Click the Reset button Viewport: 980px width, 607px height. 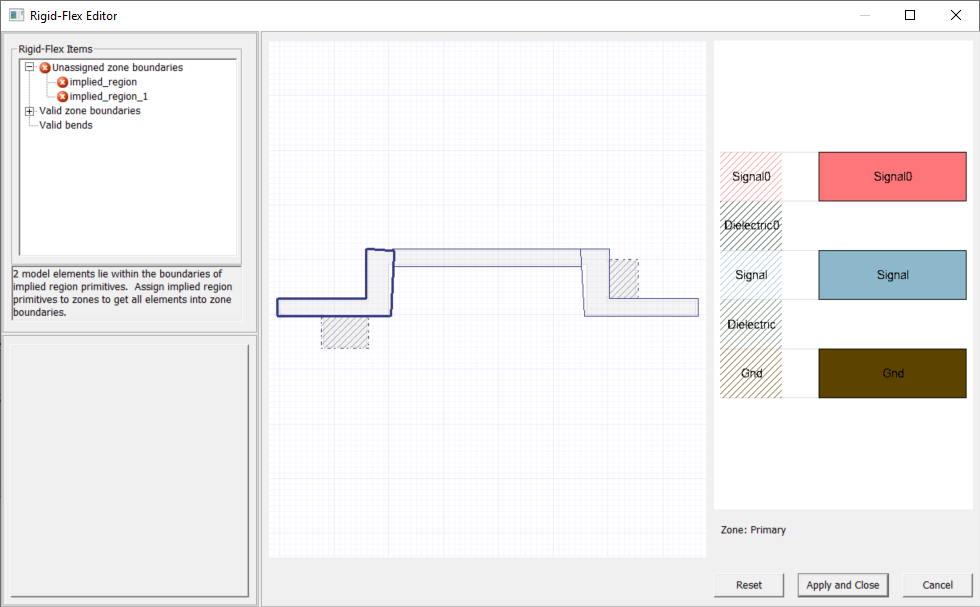[748, 585]
